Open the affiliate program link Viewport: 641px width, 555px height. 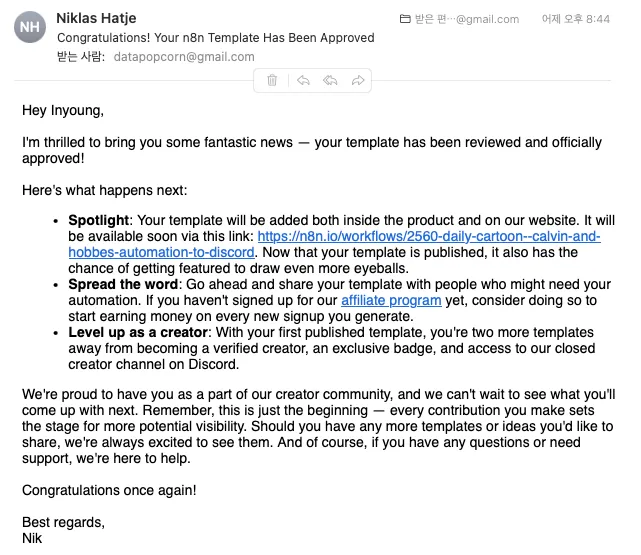[391, 300]
